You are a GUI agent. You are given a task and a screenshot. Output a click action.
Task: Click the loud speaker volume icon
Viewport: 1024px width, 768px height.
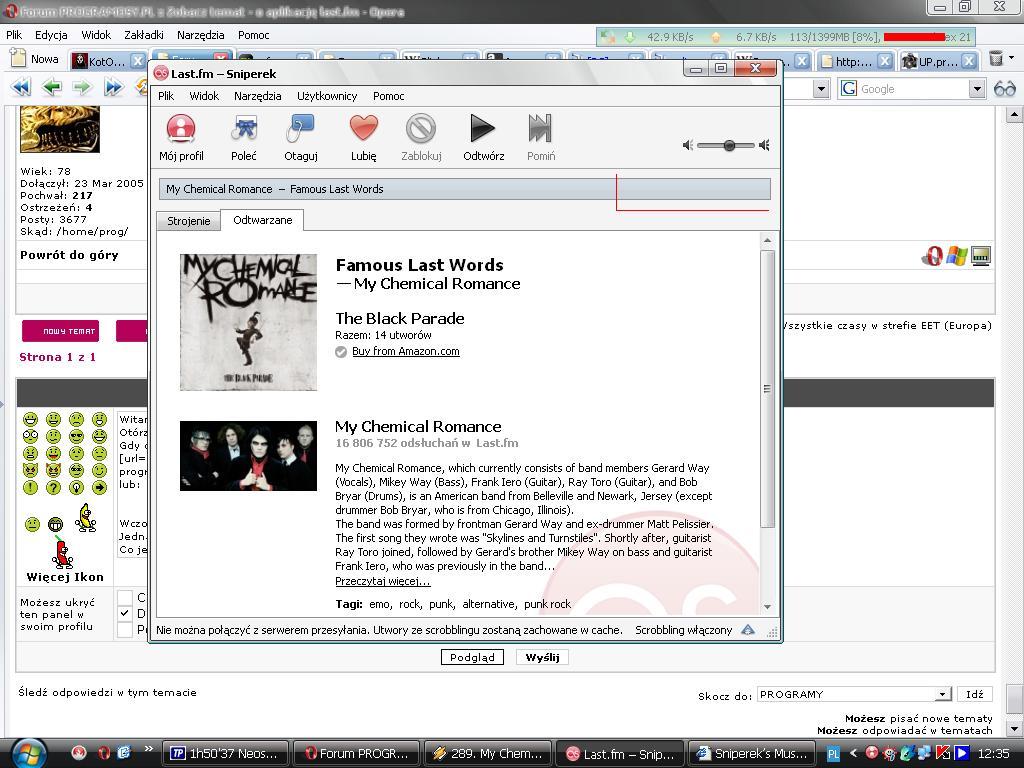(x=765, y=145)
